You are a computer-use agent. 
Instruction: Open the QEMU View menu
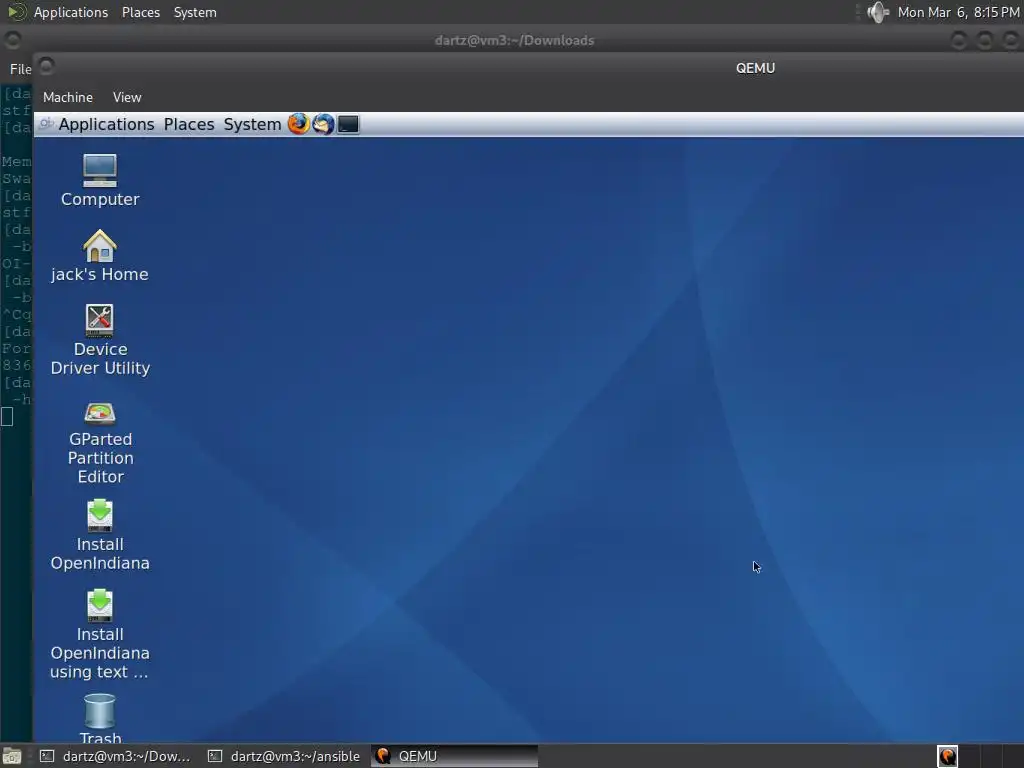pyautogui.click(x=127, y=97)
